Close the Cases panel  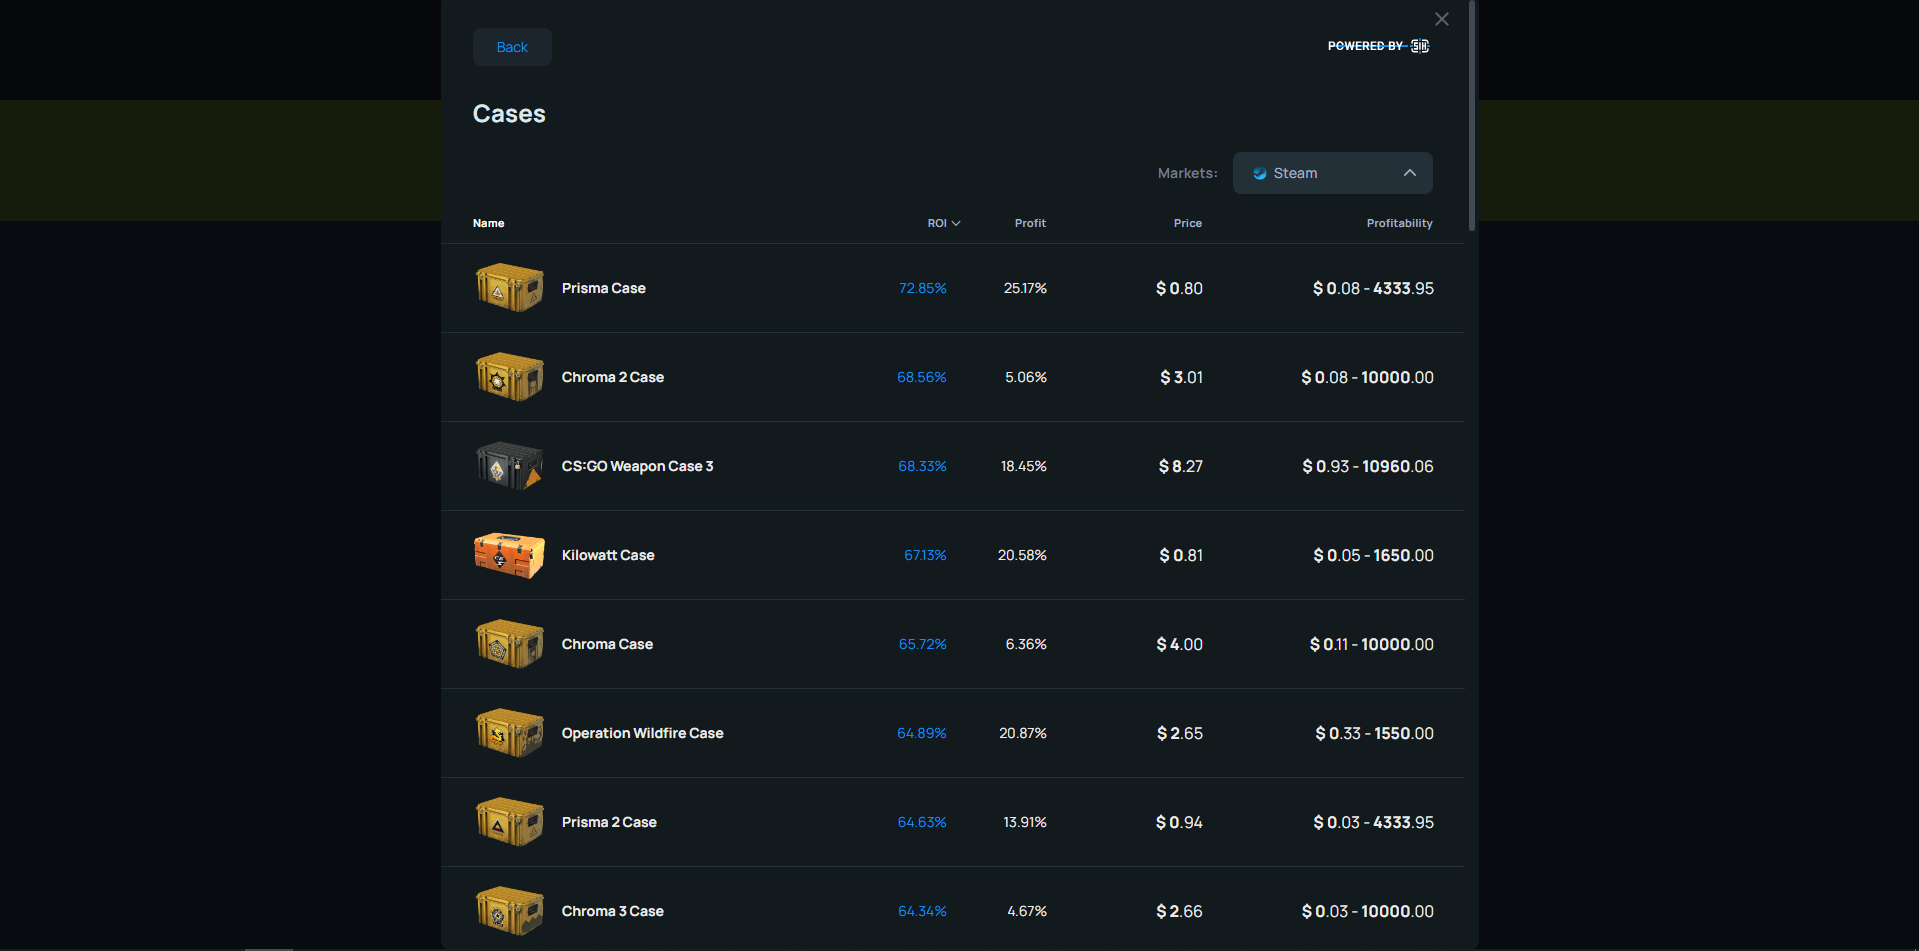tap(1441, 18)
